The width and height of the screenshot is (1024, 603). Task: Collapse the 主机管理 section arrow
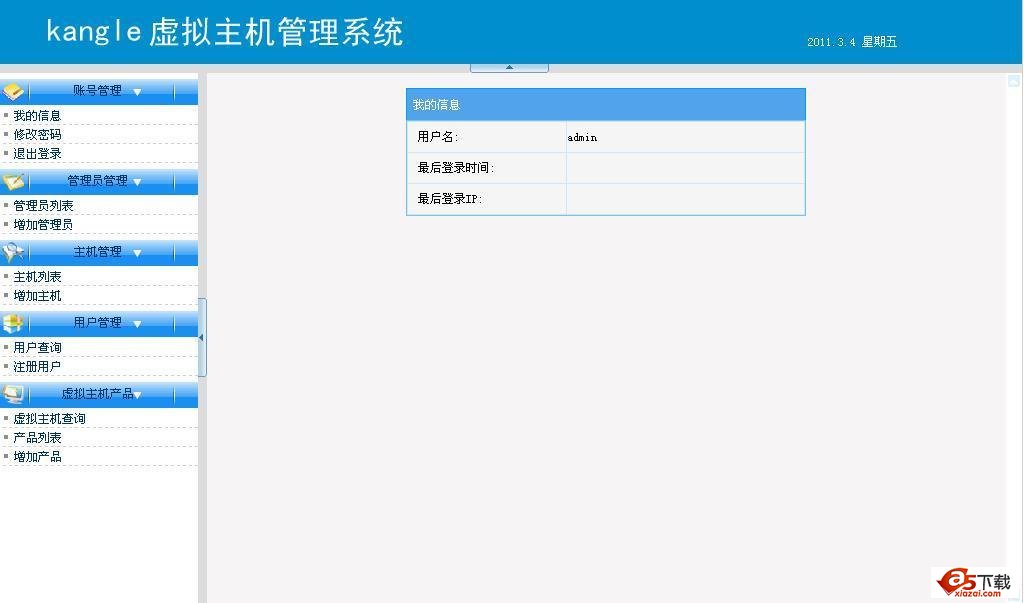coord(137,253)
